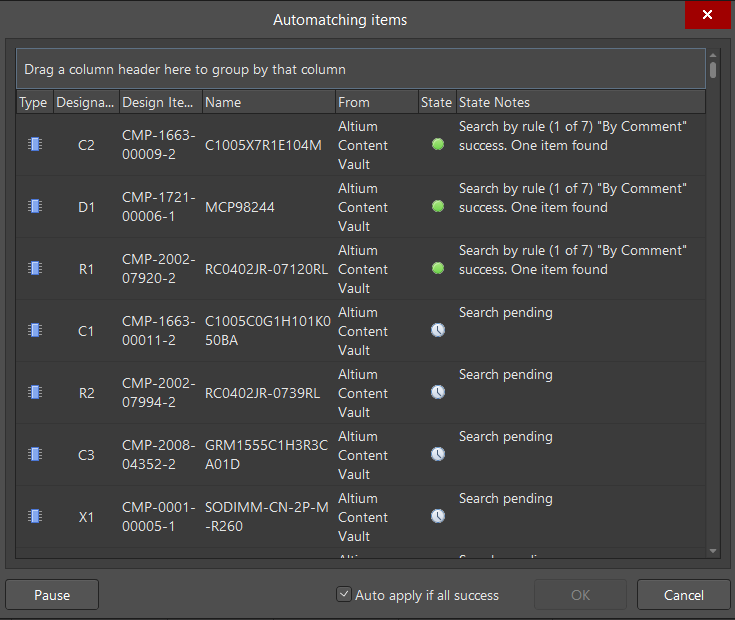The width and height of the screenshot is (735, 620).
Task: Click design item CMP-2002-07994-2
Action: (158, 392)
